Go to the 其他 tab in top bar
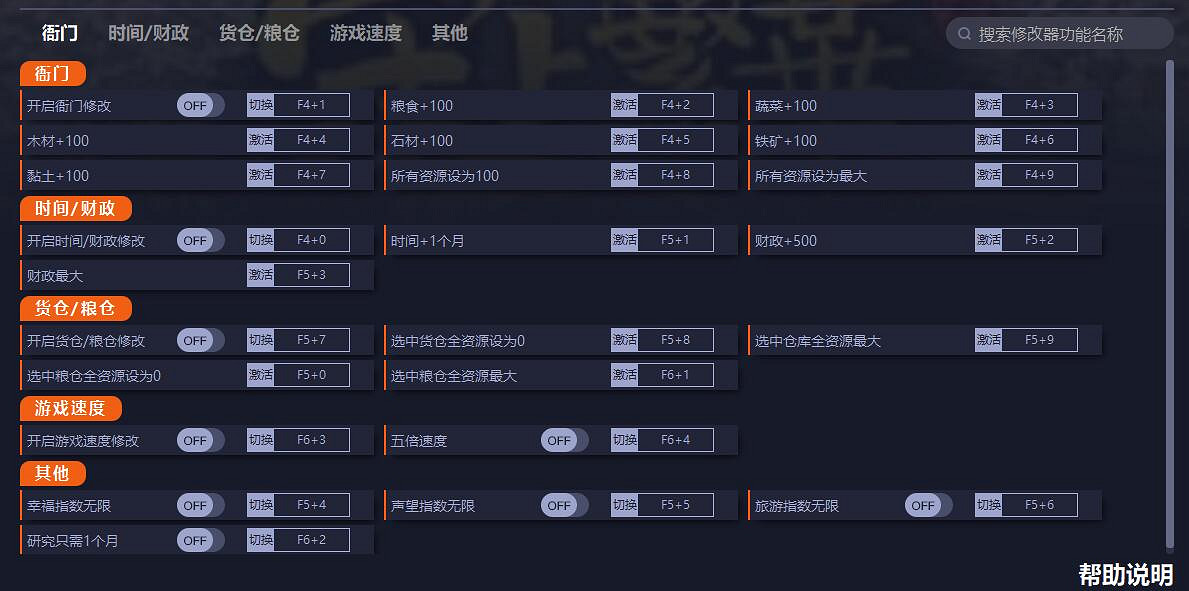The width and height of the screenshot is (1189, 591). coord(449,33)
